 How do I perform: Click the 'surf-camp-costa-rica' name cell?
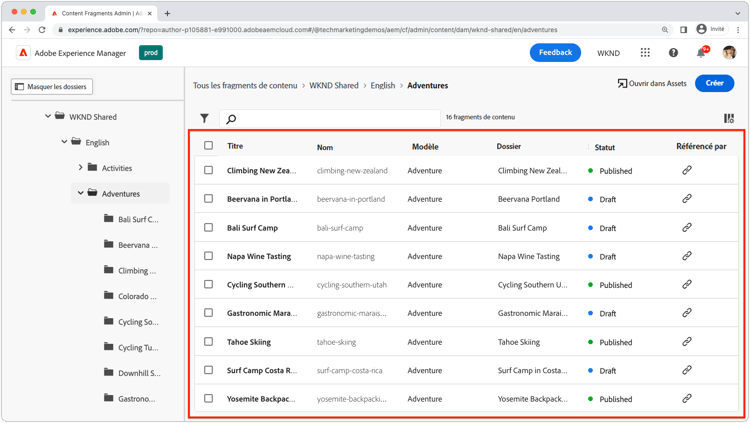[x=350, y=371]
